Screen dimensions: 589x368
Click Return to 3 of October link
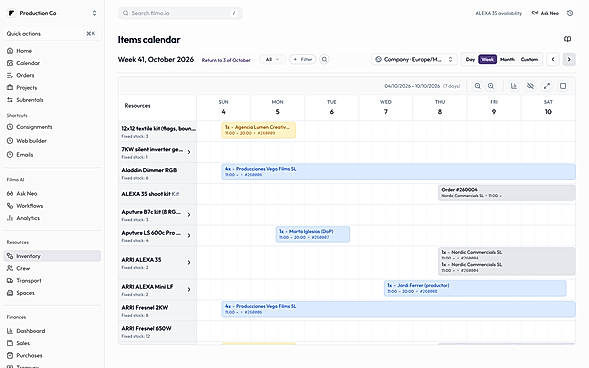[x=226, y=60]
